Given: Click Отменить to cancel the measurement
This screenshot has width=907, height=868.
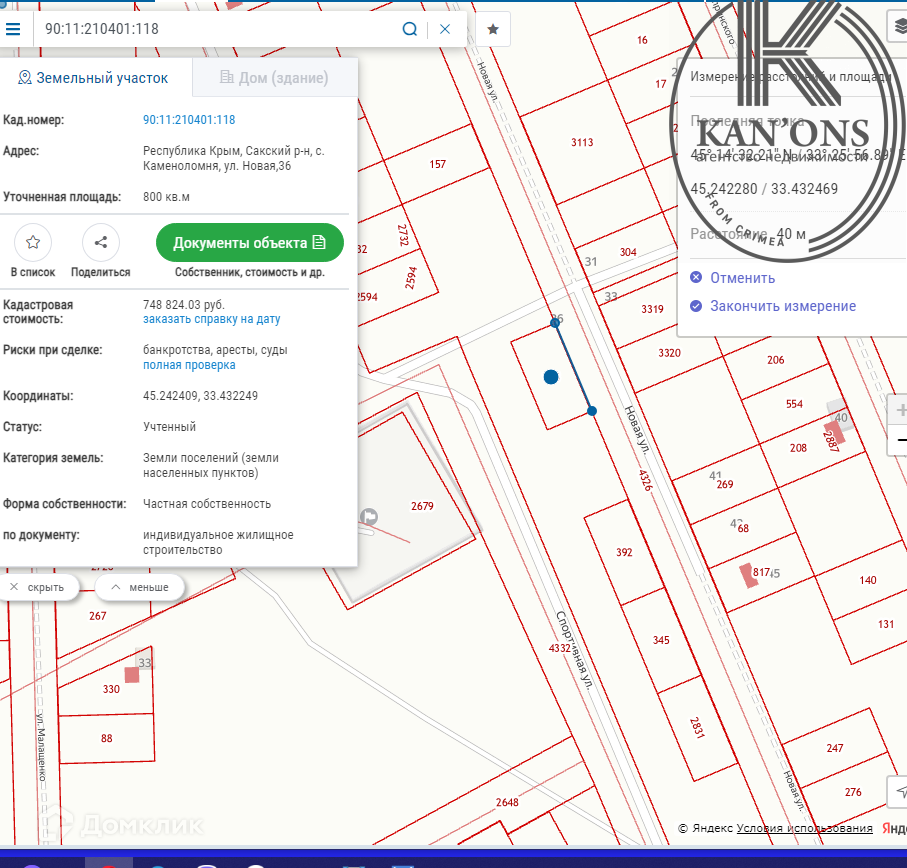Looking at the screenshot, I should (x=741, y=278).
